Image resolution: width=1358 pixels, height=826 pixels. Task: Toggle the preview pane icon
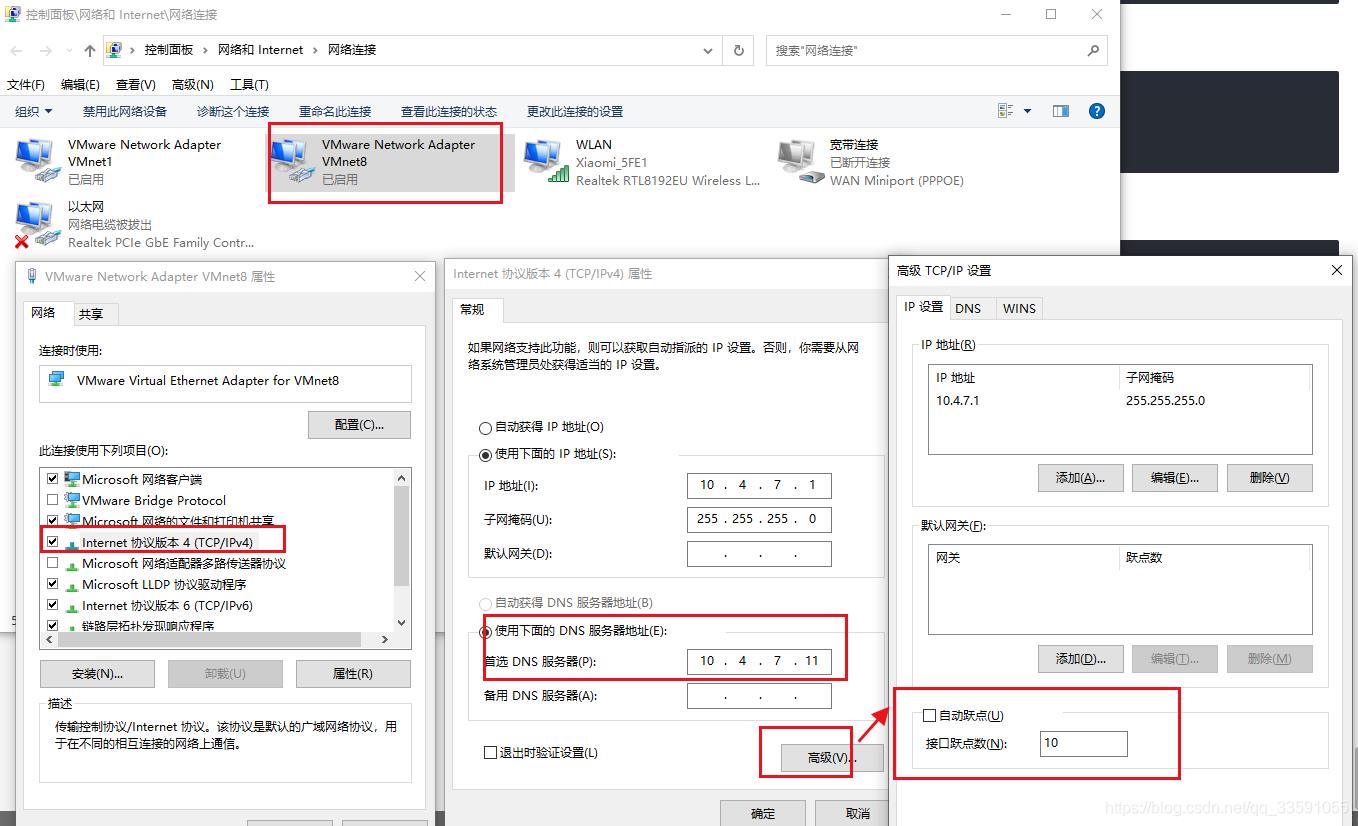pyautogui.click(x=1061, y=111)
